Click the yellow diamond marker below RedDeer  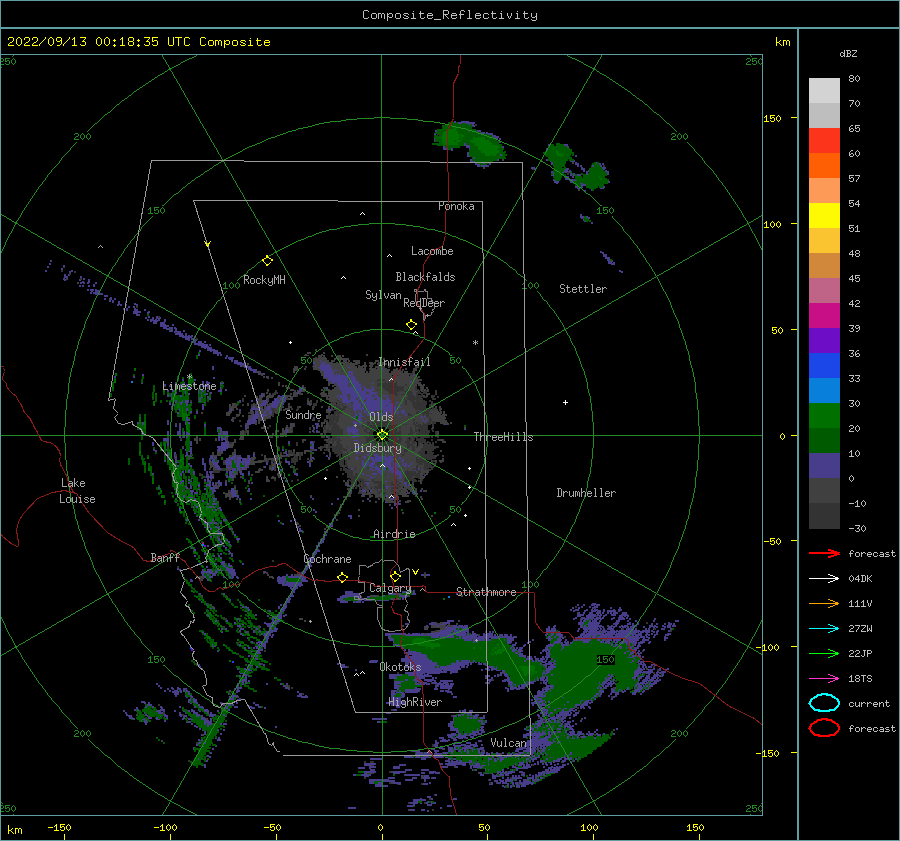[x=411, y=325]
